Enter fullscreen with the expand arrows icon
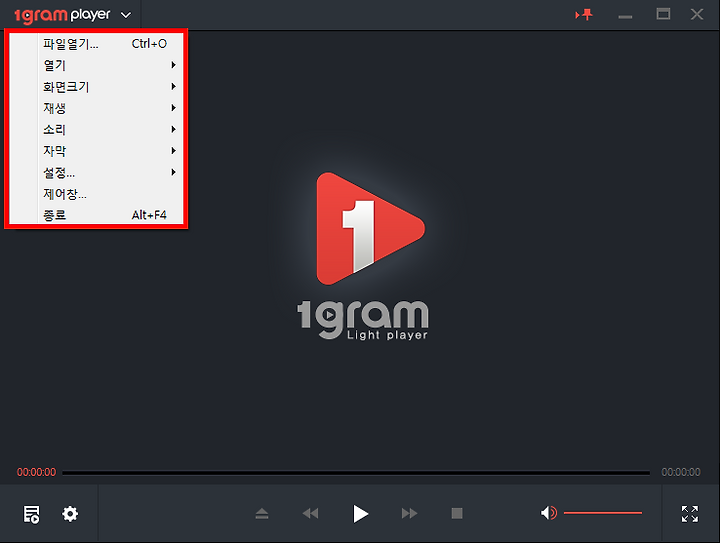 690,514
